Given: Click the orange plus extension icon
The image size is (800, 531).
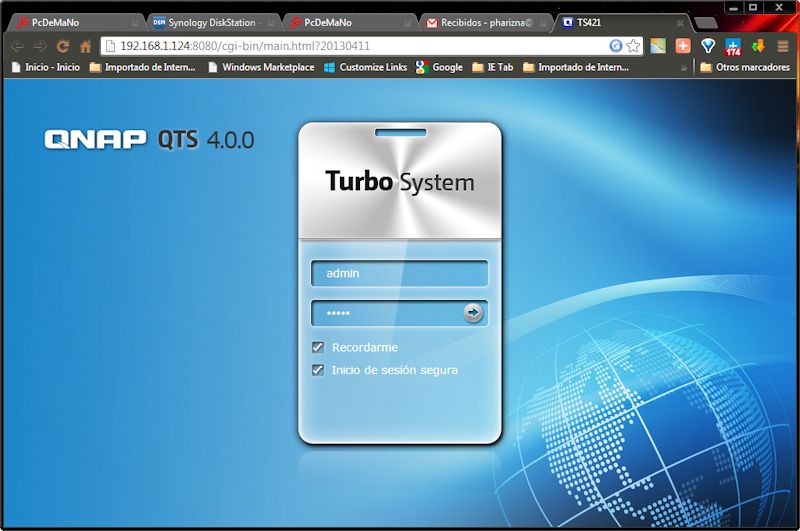Looking at the screenshot, I should tap(683, 46).
